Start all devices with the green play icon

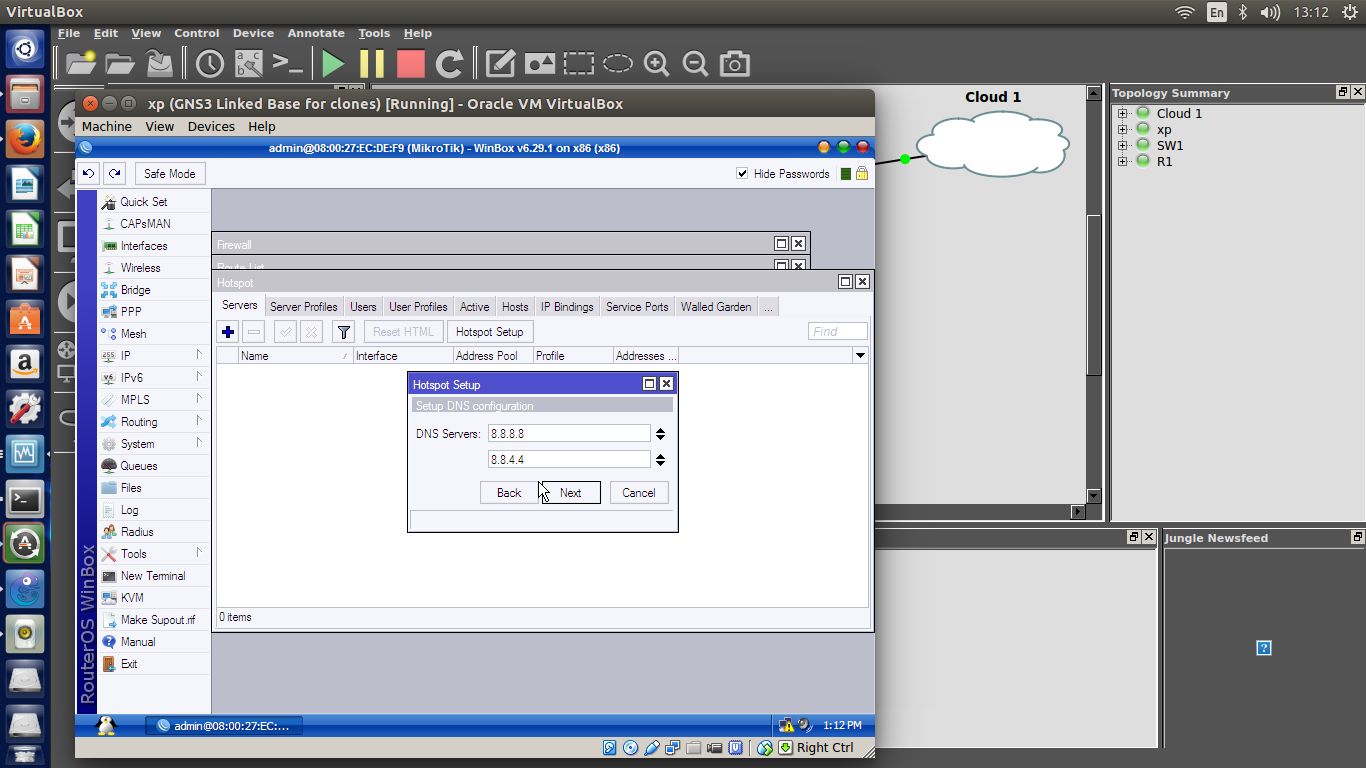333,63
